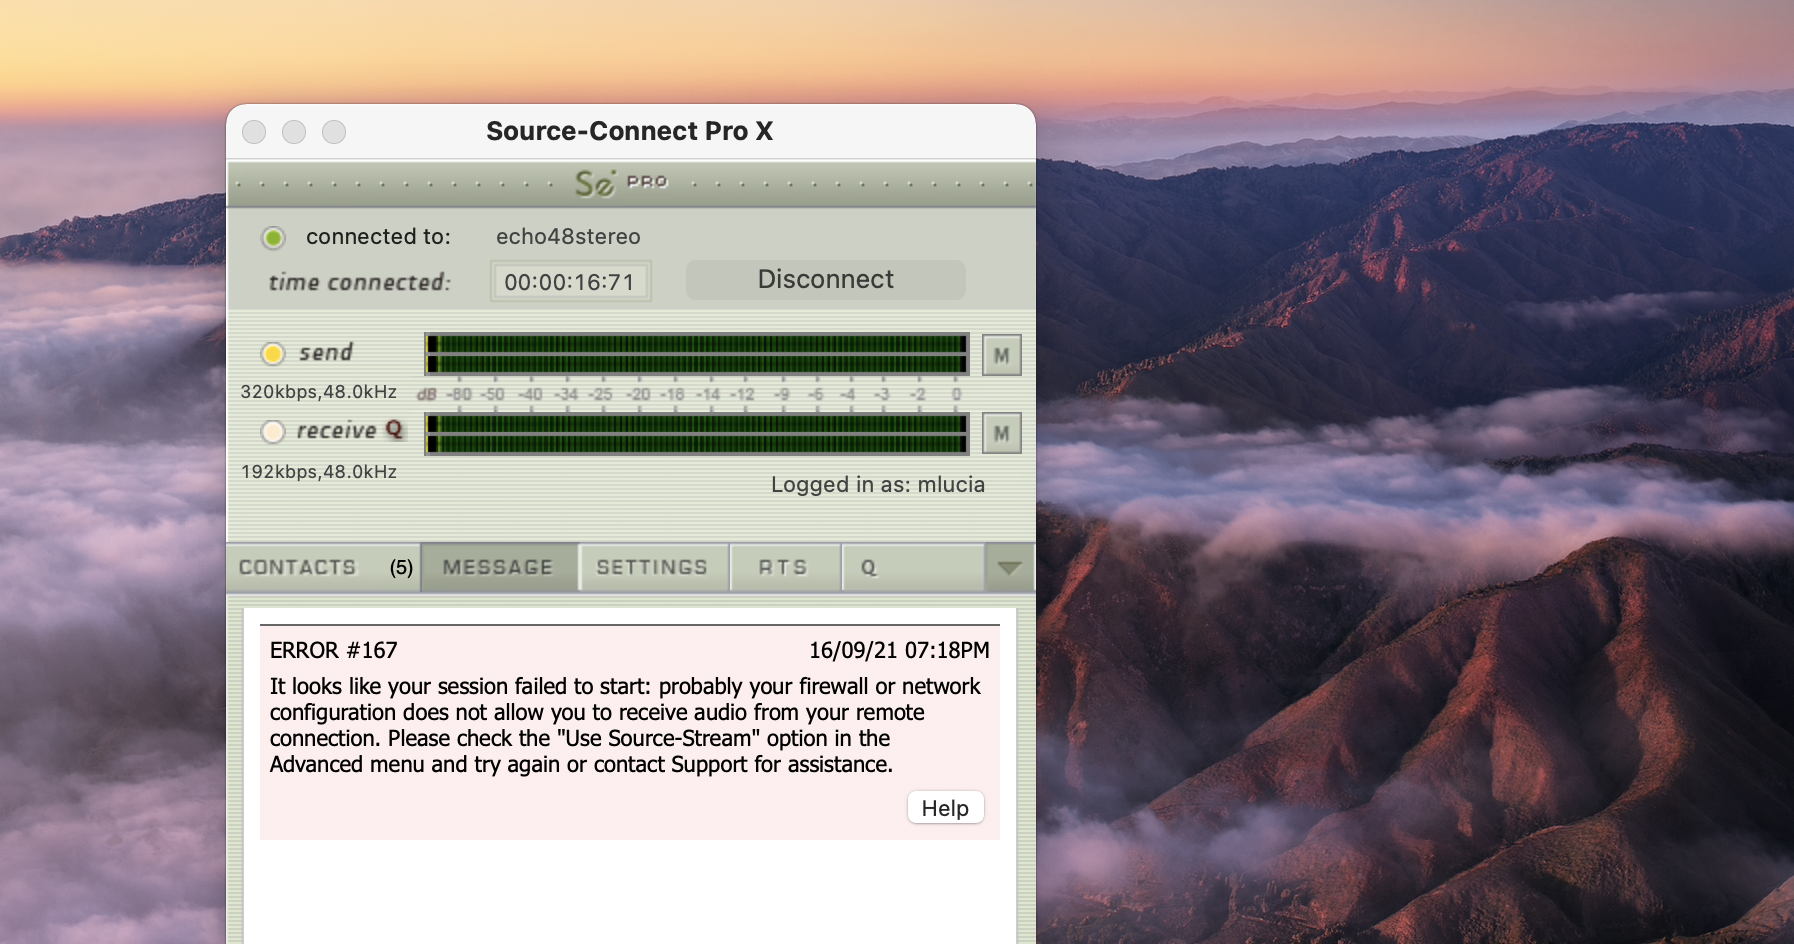Switch to the Message tab
Viewport: 1794px width, 944px height.
498,567
